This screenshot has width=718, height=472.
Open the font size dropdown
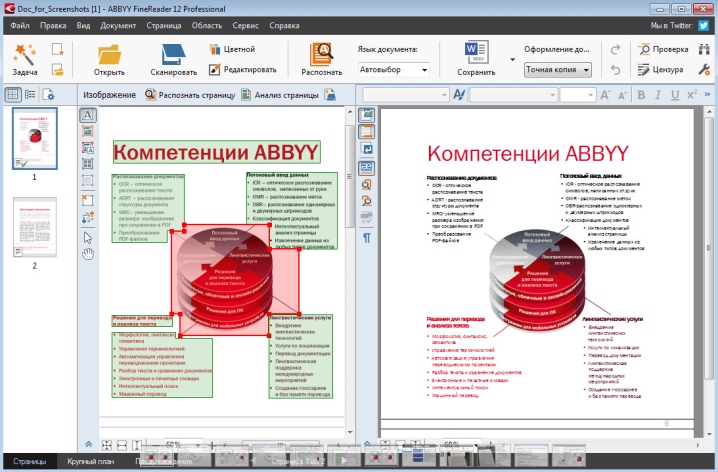point(577,95)
